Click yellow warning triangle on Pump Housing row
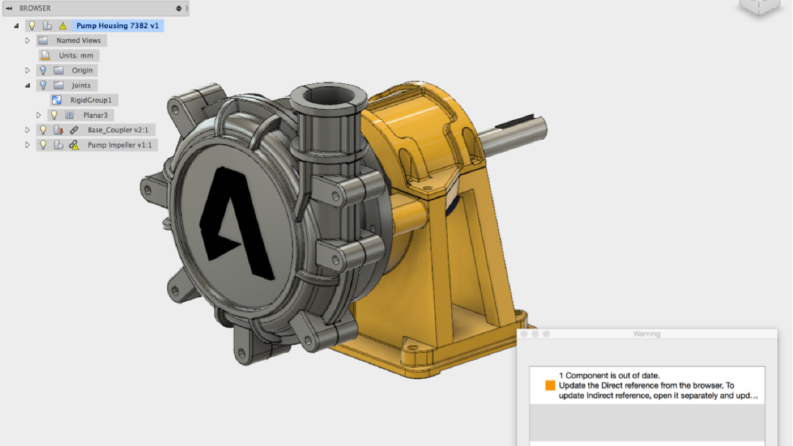Viewport: 793px width, 446px height. click(63, 25)
